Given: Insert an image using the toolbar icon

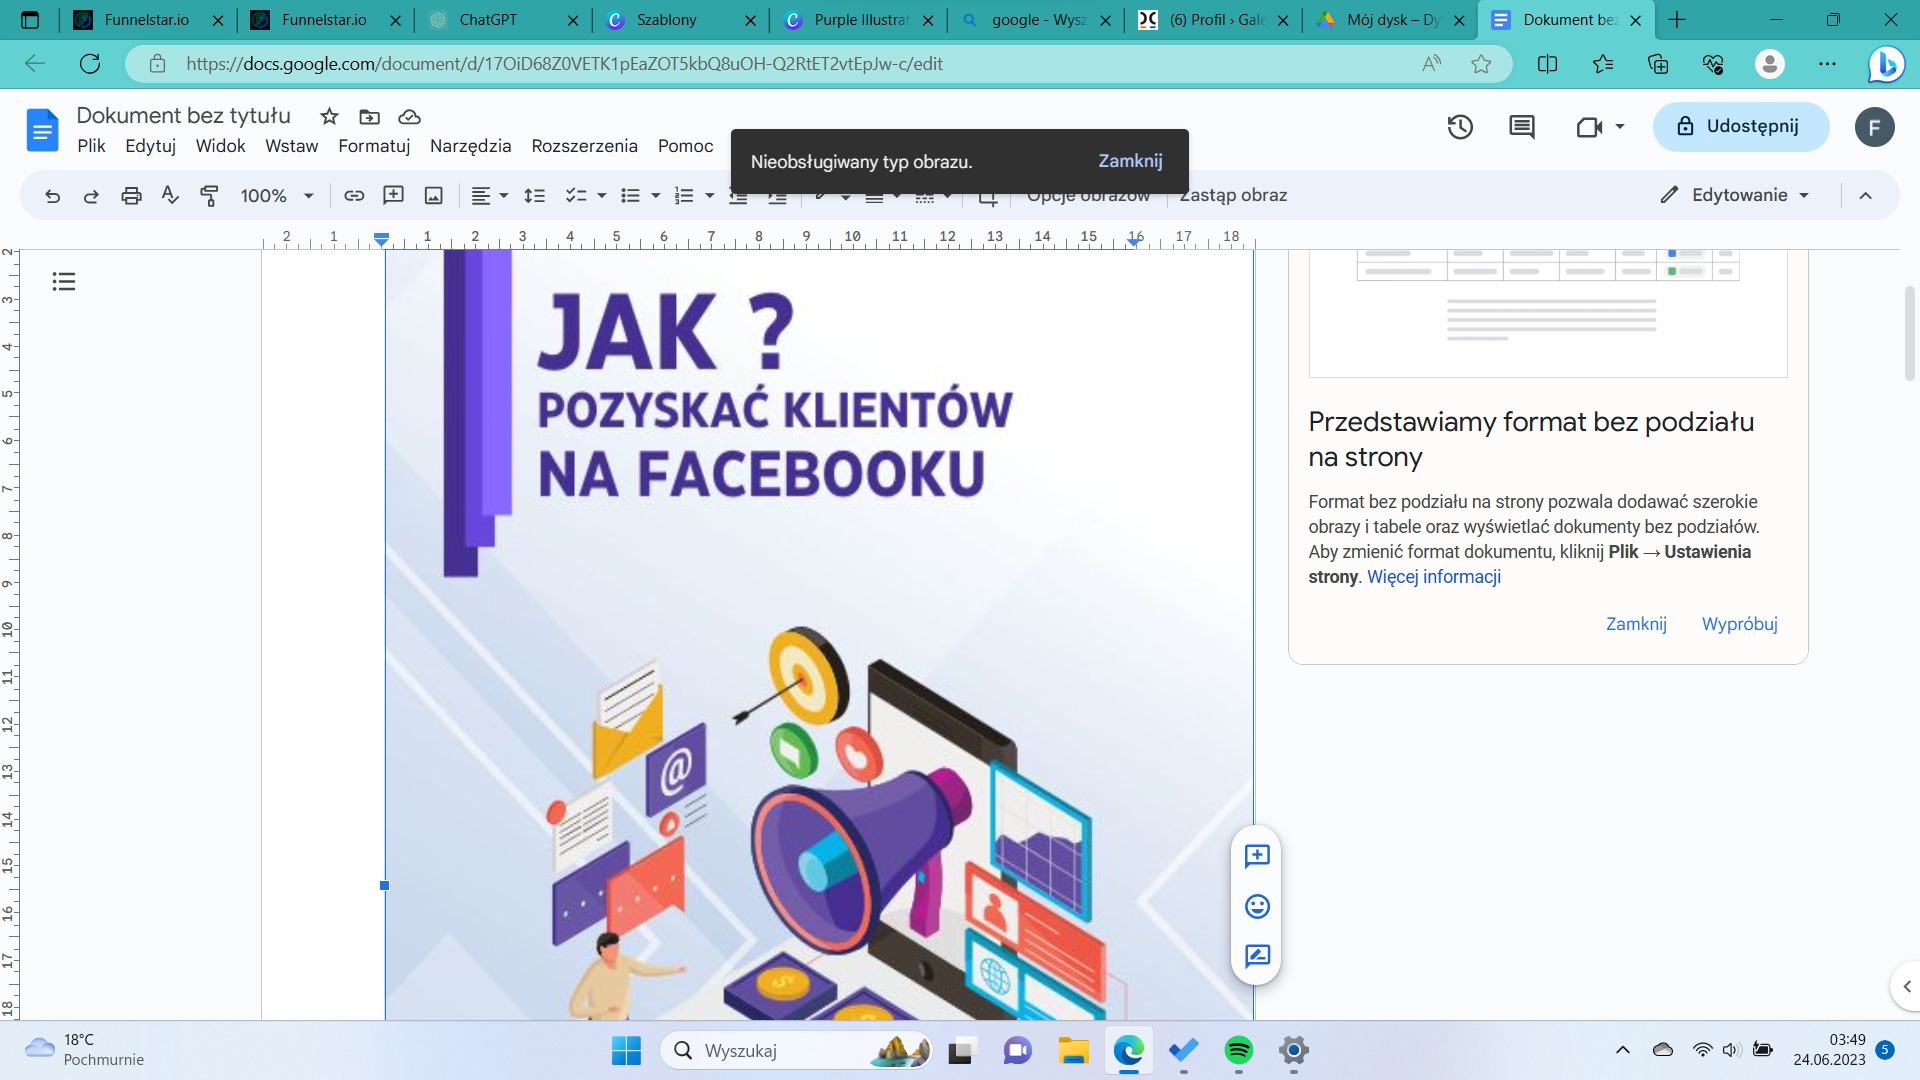Looking at the screenshot, I should (x=433, y=195).
